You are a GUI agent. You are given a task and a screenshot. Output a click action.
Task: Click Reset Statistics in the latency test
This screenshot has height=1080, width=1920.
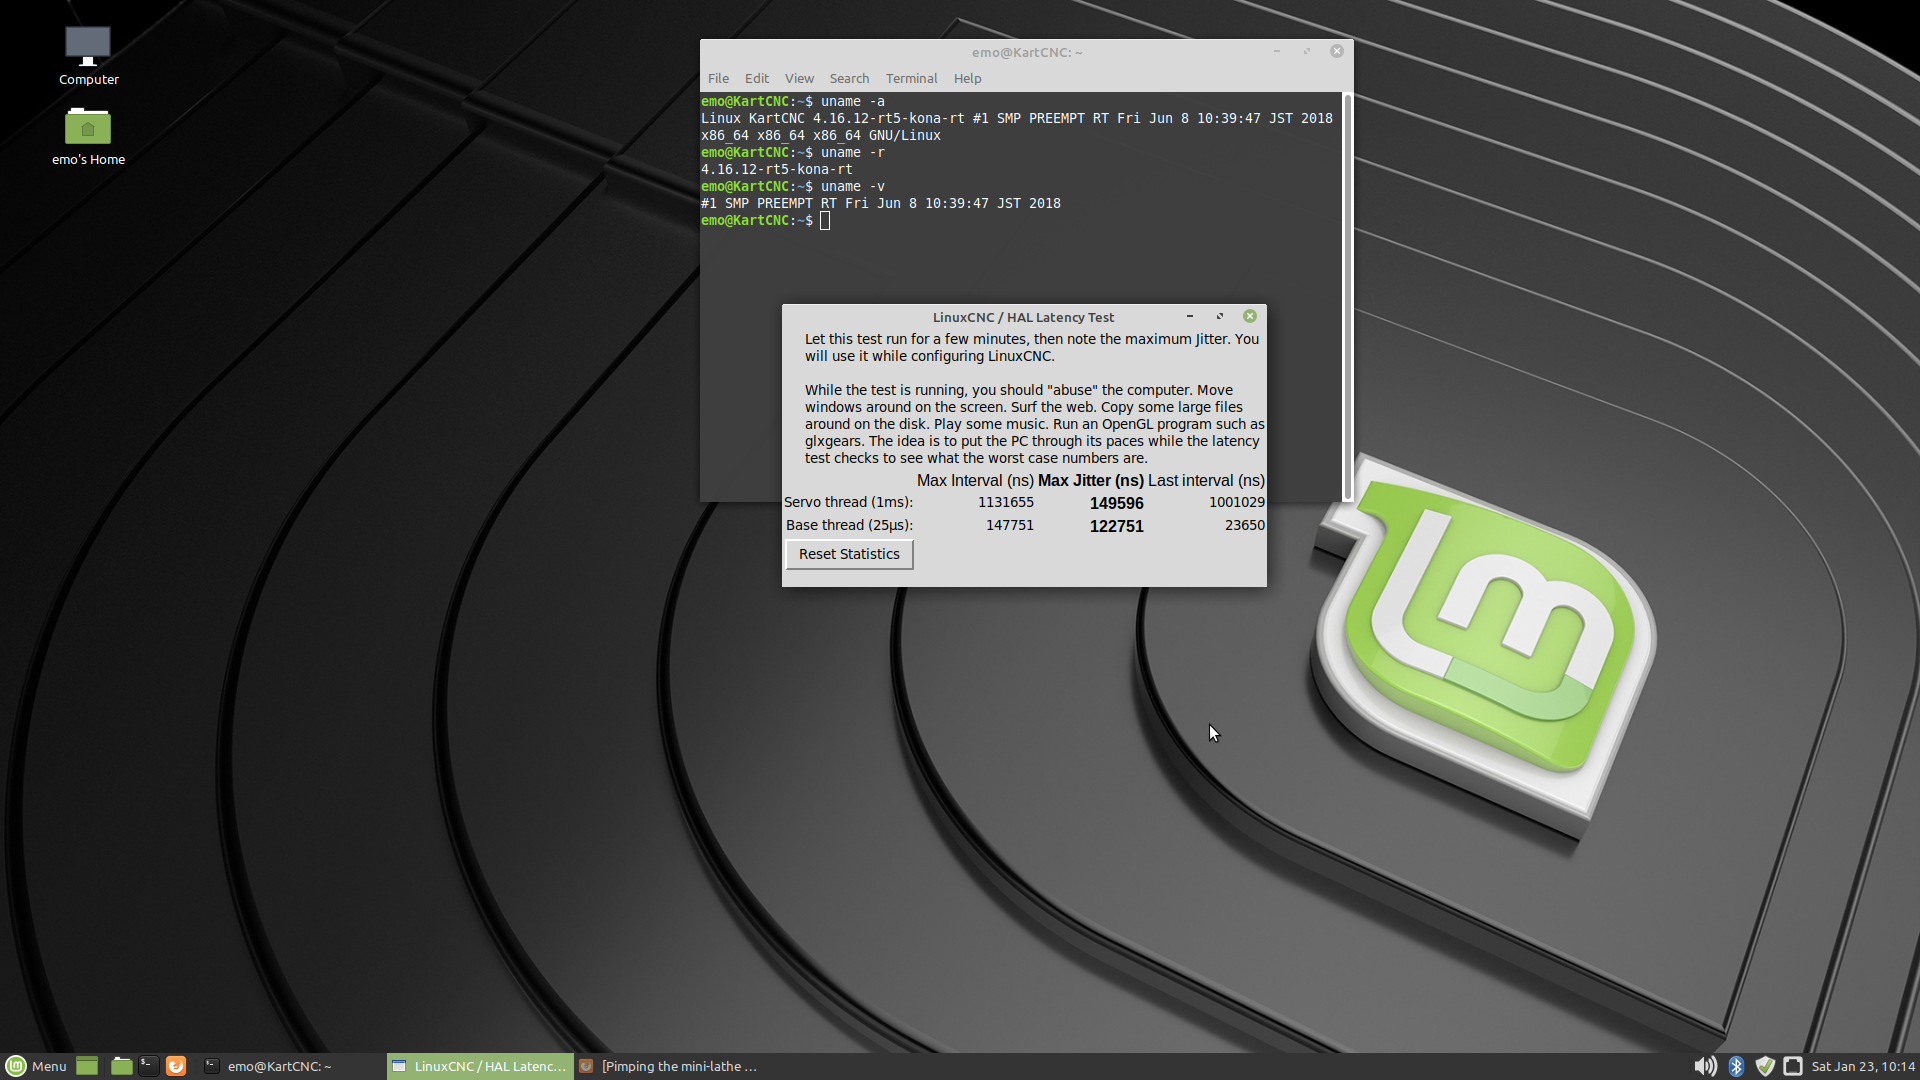pos(849,554)
